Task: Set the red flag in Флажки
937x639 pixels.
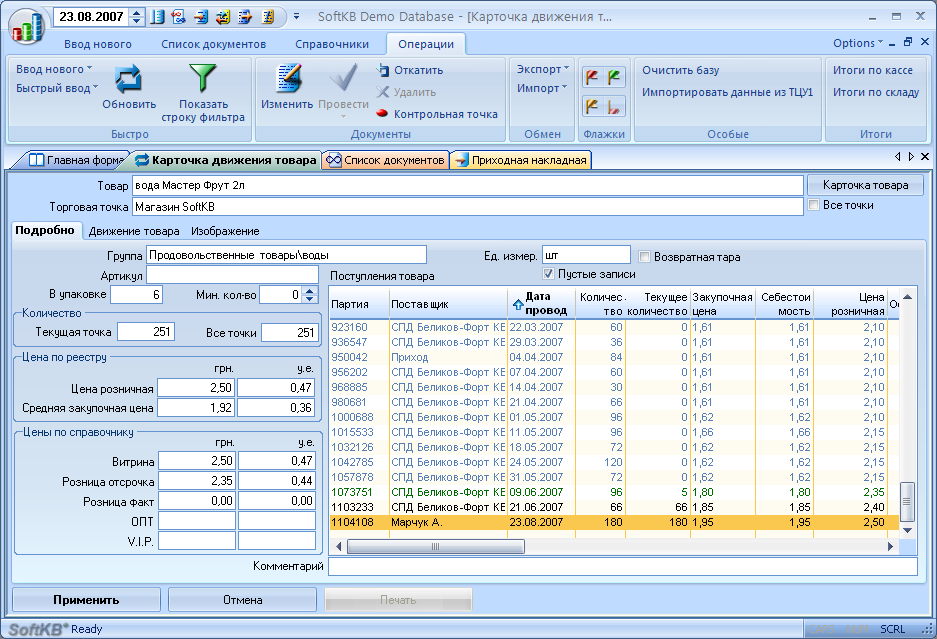Action: tap(592, 77)
